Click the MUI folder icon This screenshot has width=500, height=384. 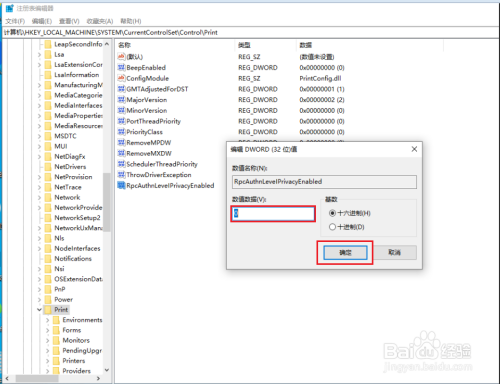[48, 146]
